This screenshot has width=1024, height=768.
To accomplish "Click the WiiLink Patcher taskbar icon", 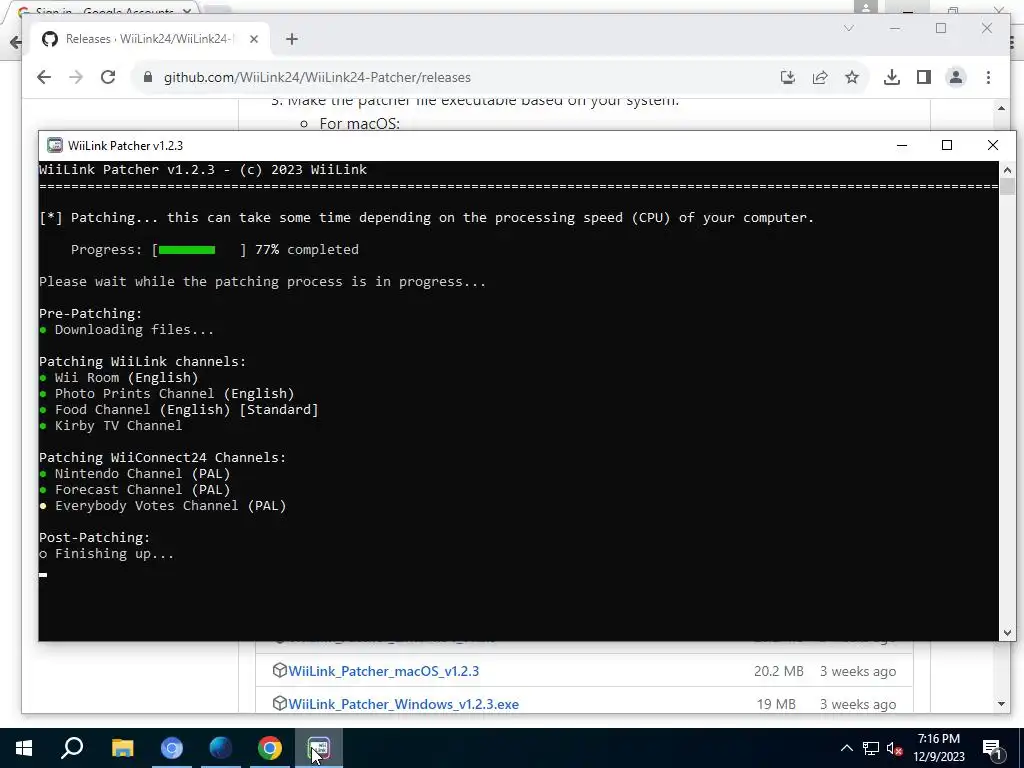I will [x=318, y=748].
